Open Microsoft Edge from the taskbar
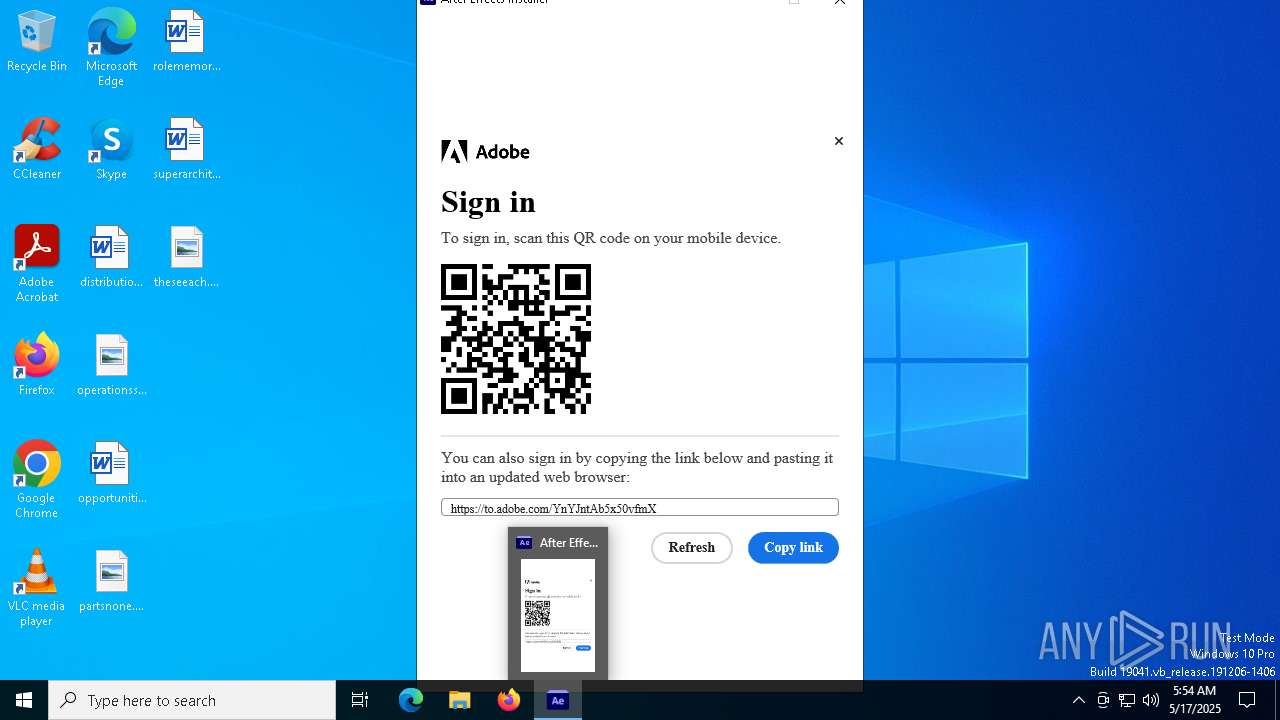This screenshot has height=720, width=1280. pos(411,700)
